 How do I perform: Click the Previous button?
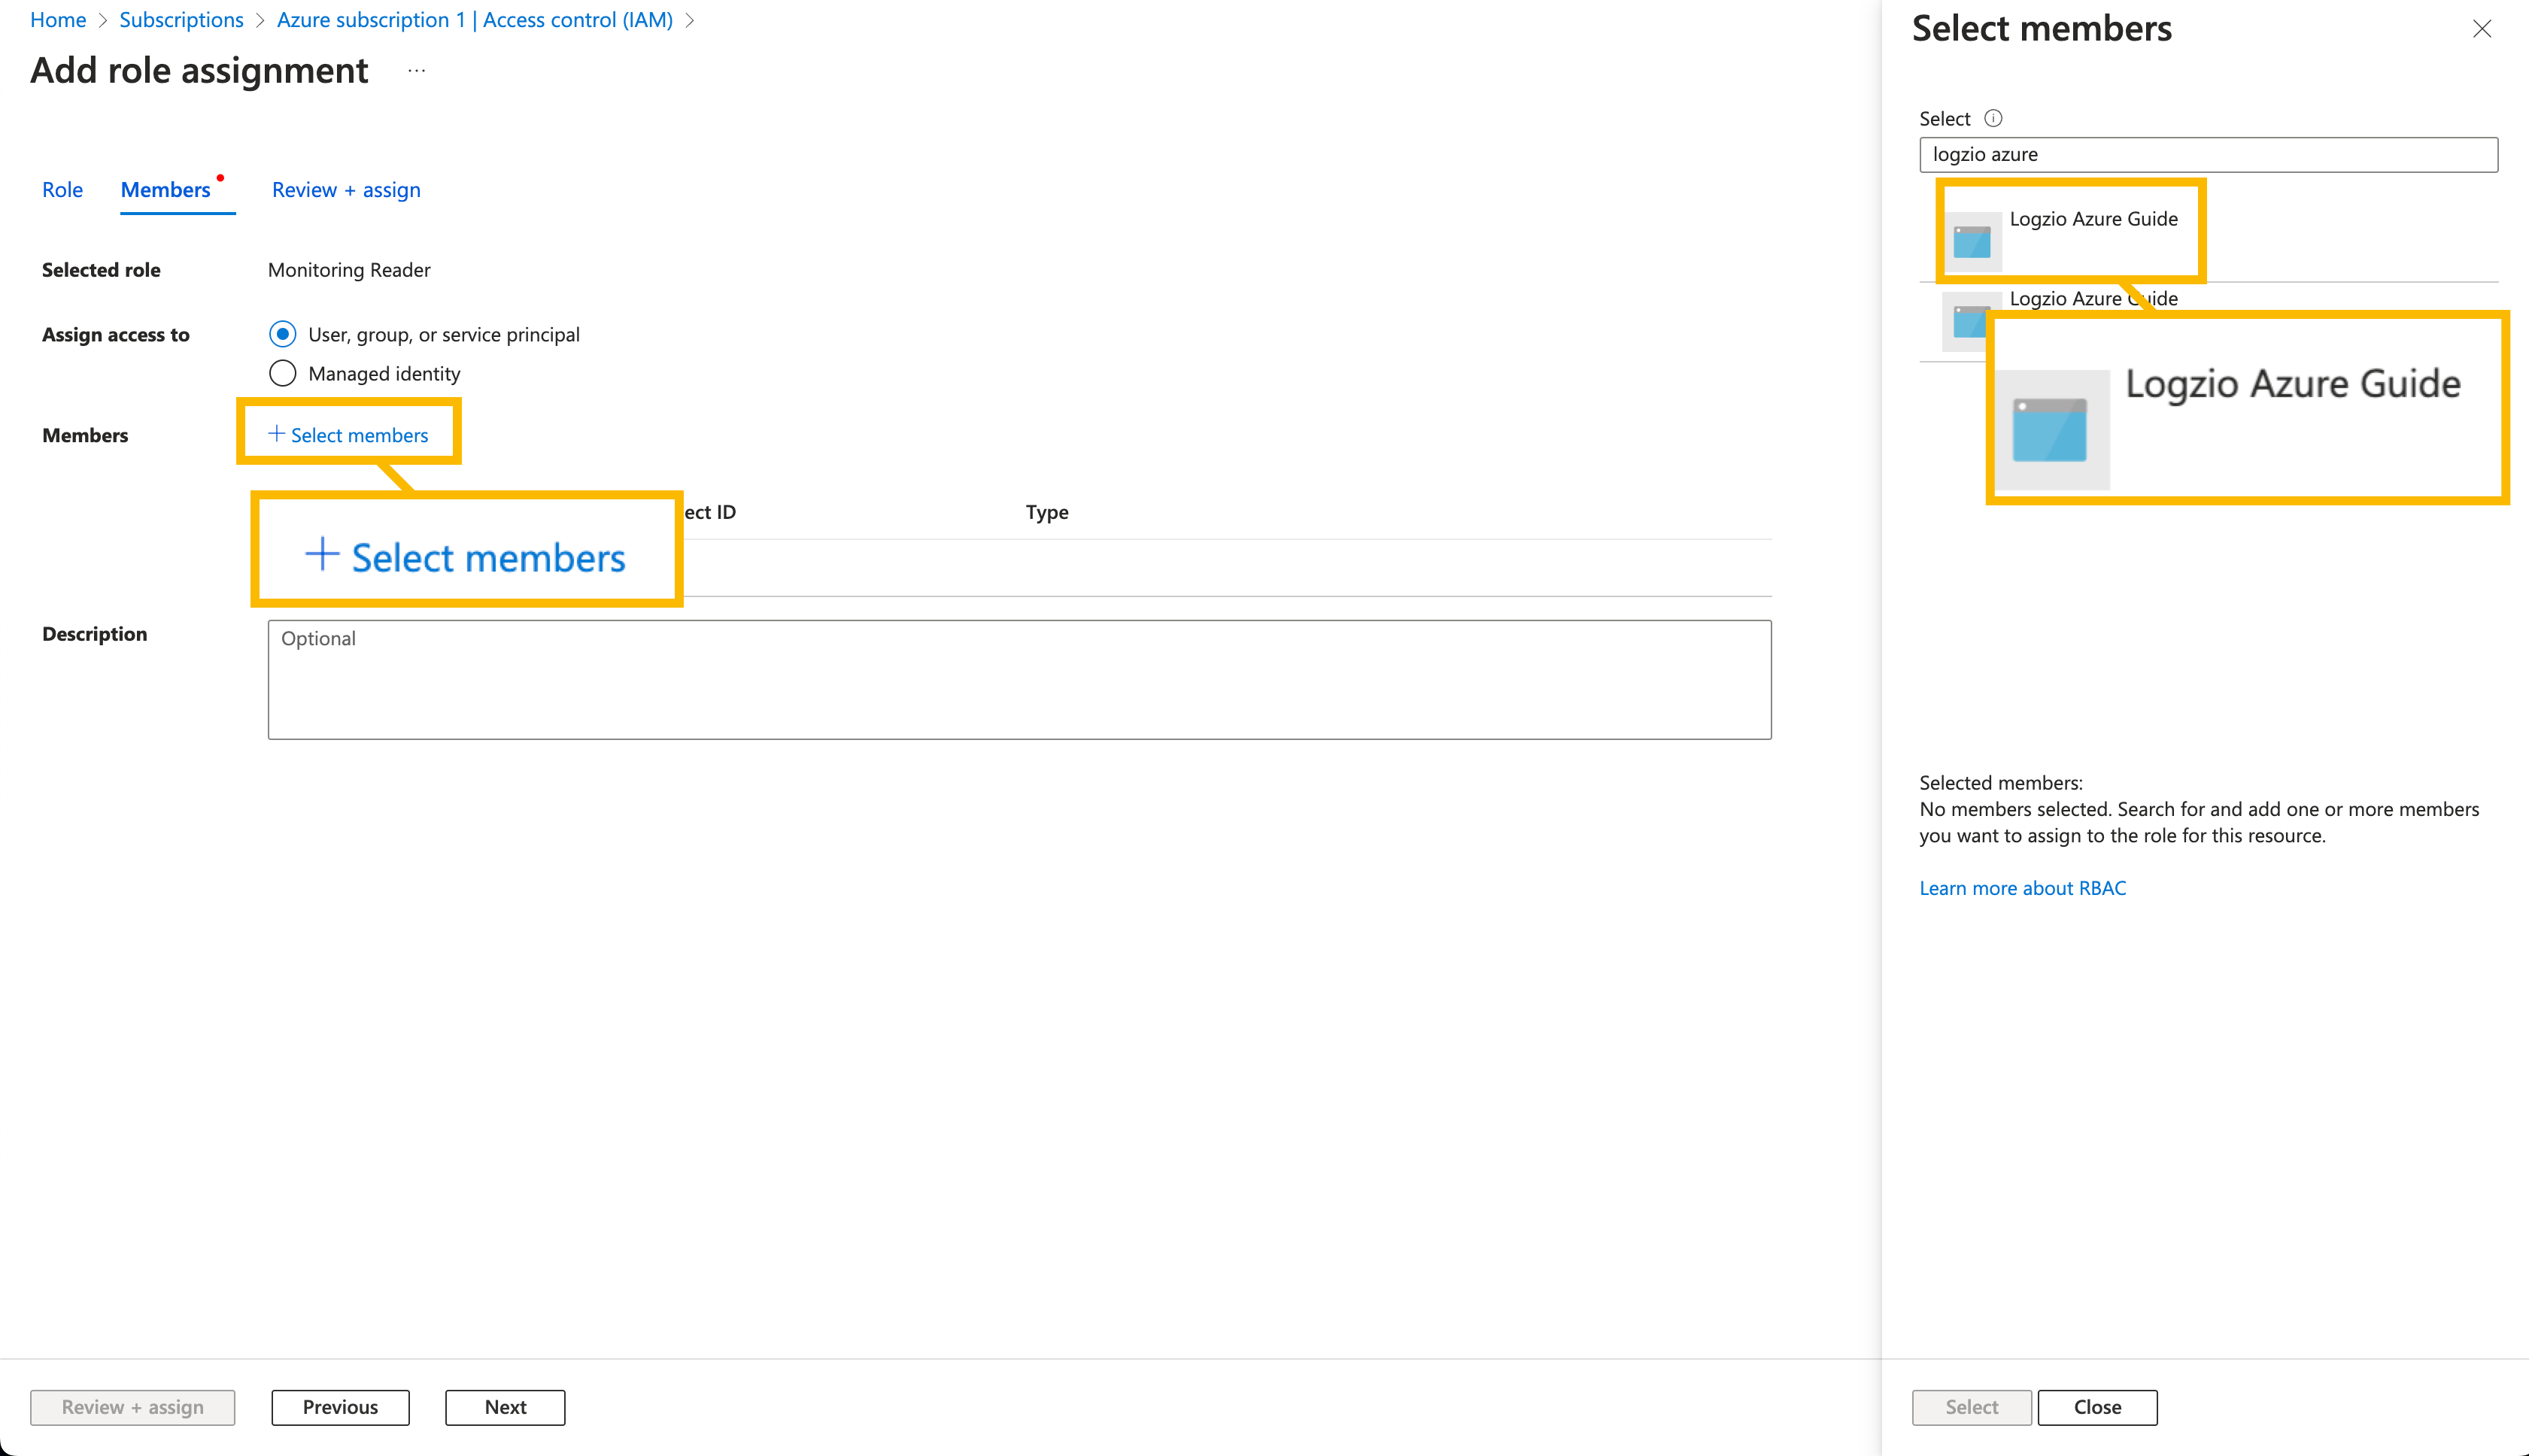(340, 1407)
